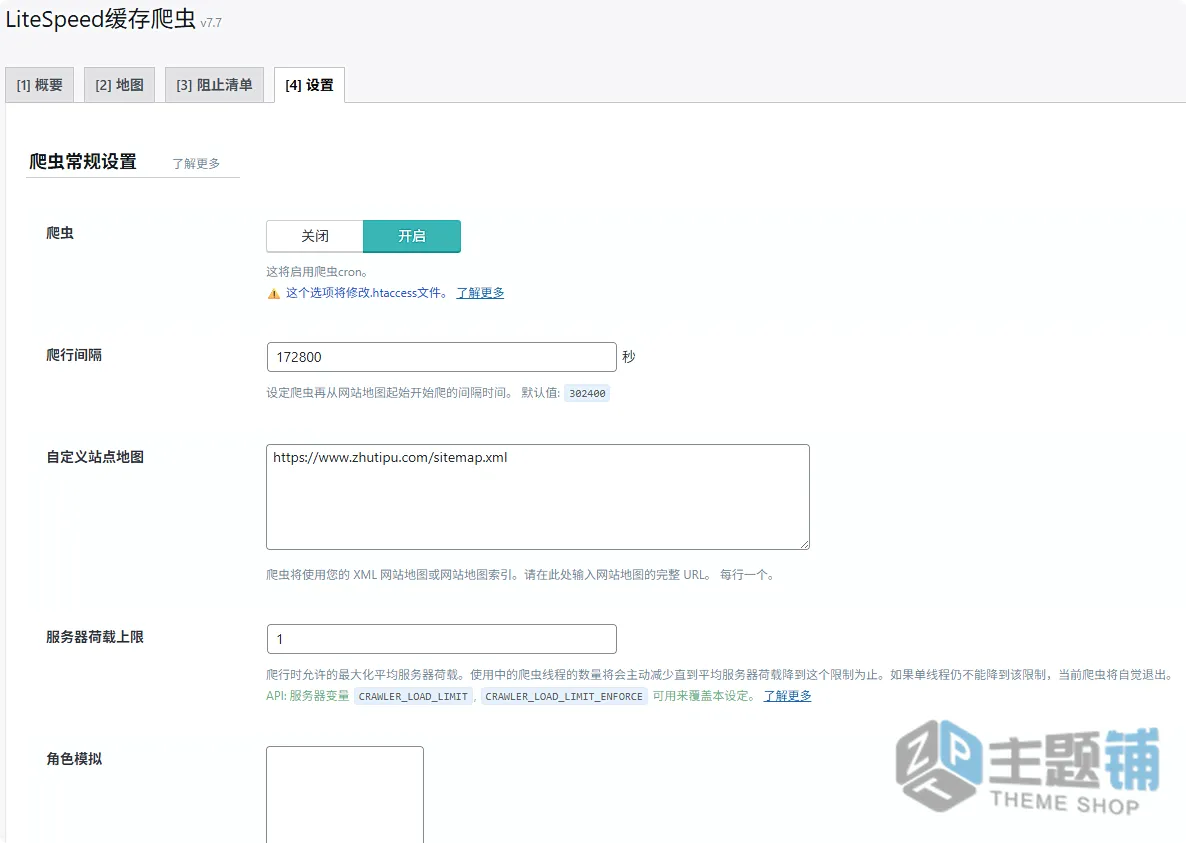The width and height of the screenshot is (1186, 843).
Task: Click the LiteSpeed缓存爬虫 page title
Action: 101,19
